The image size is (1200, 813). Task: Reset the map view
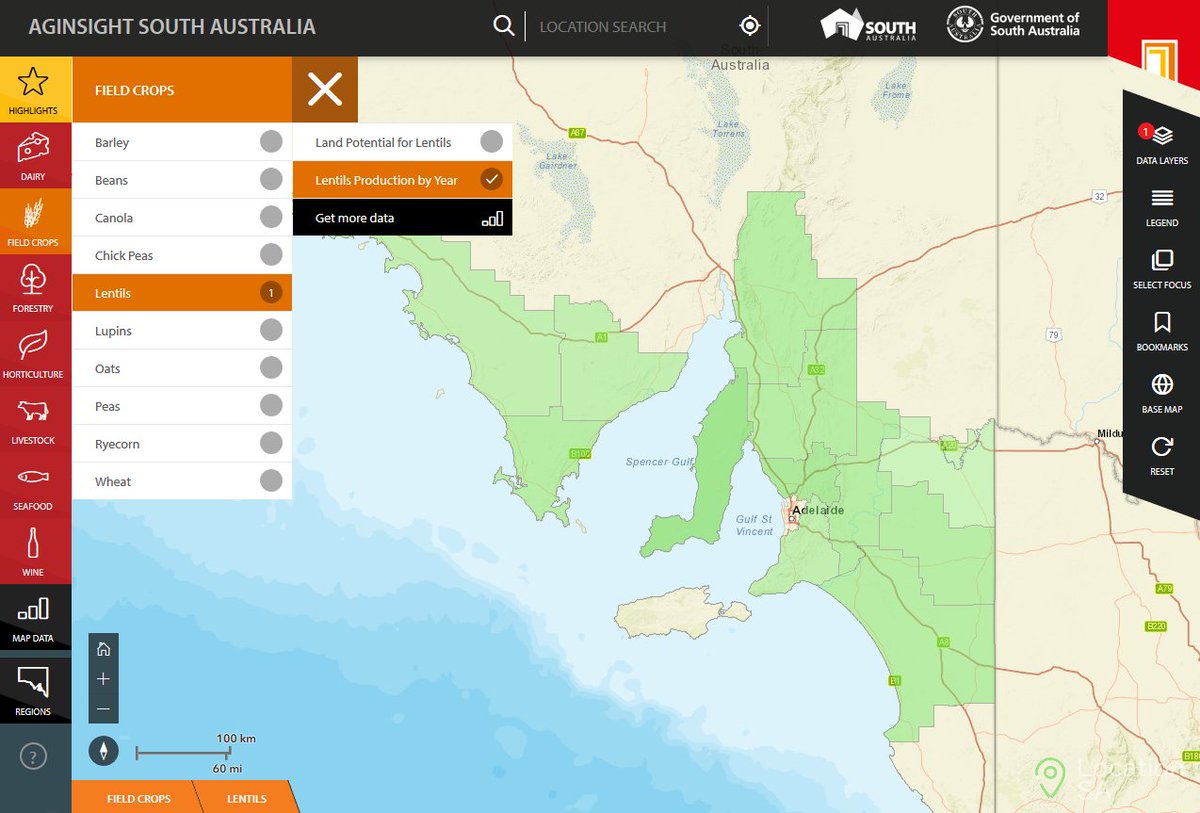point(1162,456)
